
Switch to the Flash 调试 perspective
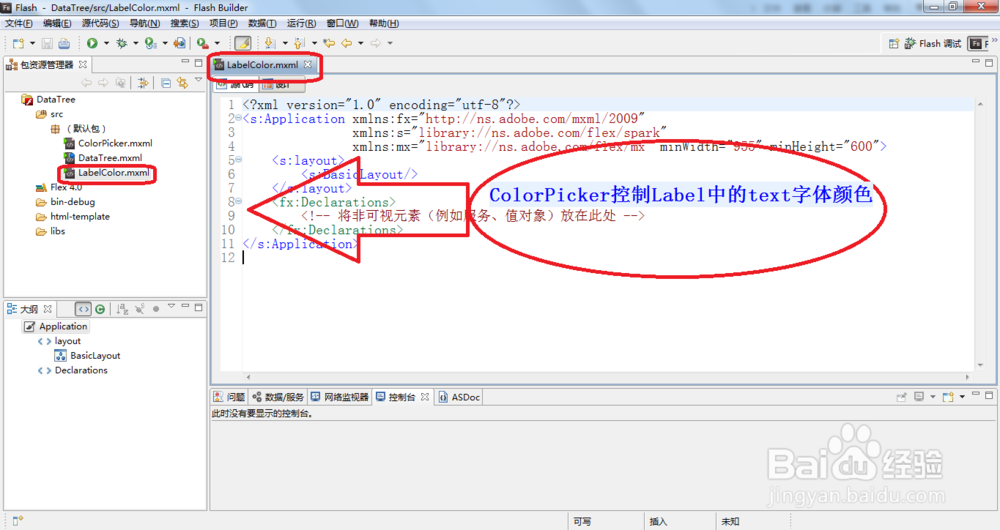pos(933,43)
